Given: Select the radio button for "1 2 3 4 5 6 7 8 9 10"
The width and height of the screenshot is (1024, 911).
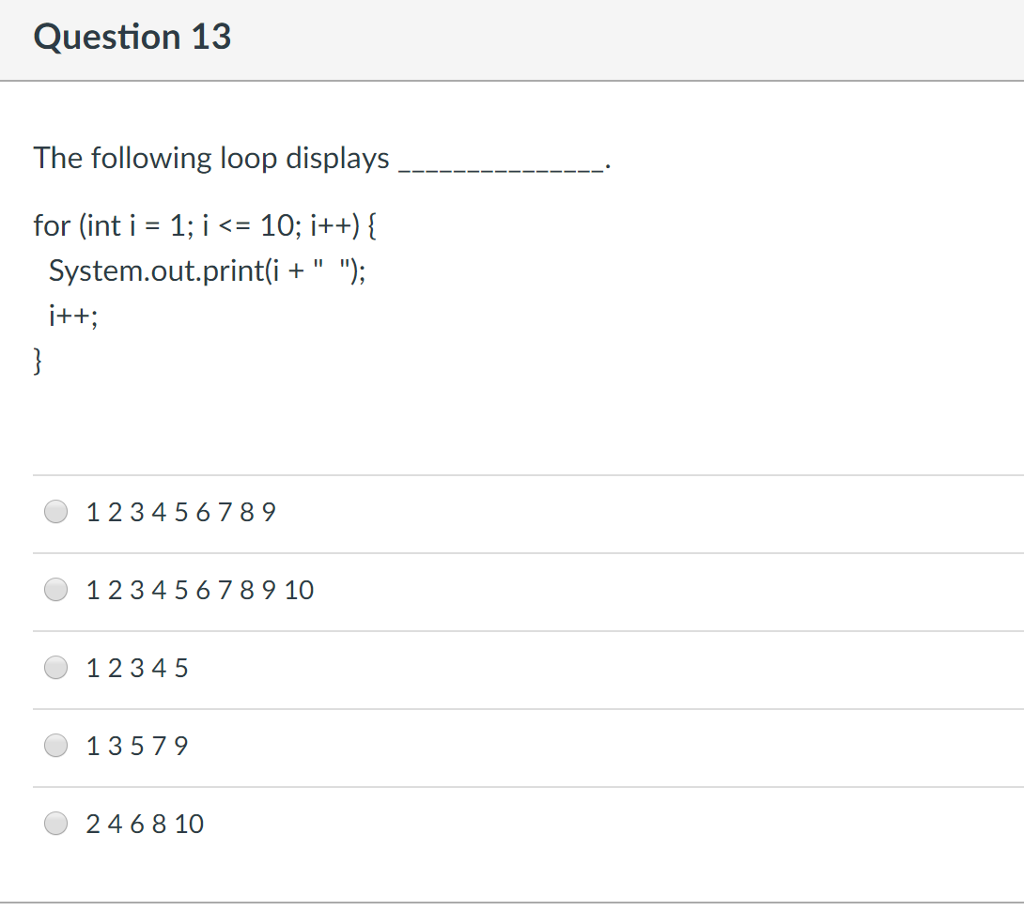Looking at the screenshot, I should pyautogui.click(x=56, y=589).
